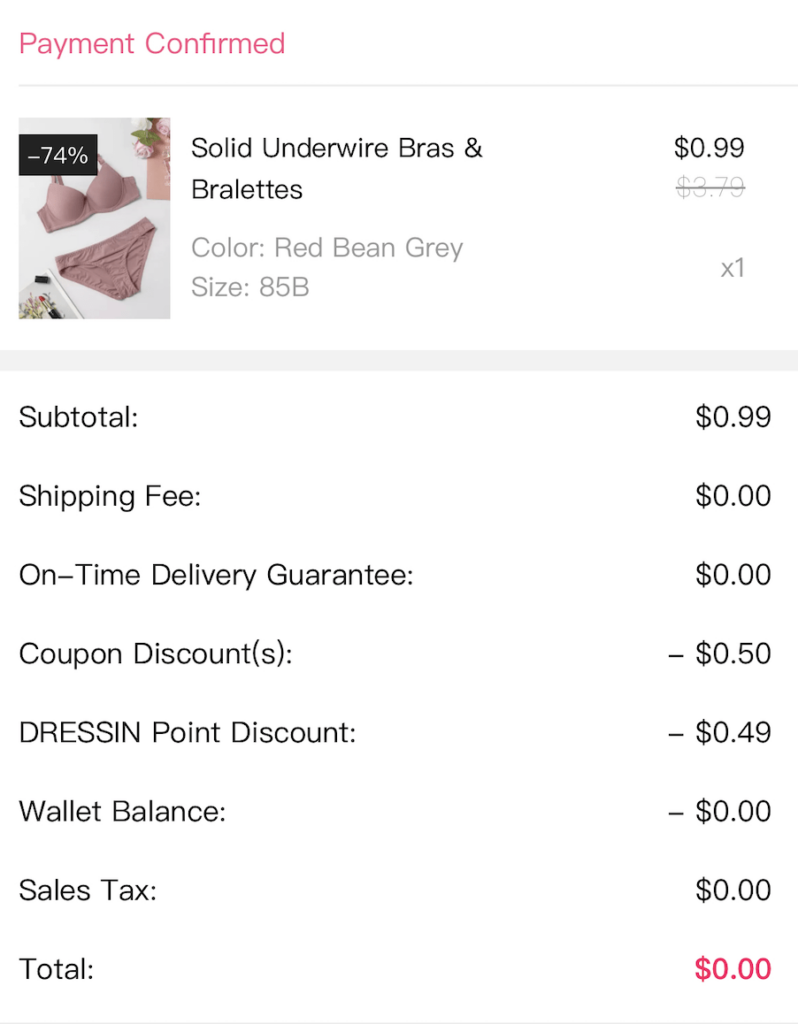Click the pink Total amount $0.00

[733, 969]
